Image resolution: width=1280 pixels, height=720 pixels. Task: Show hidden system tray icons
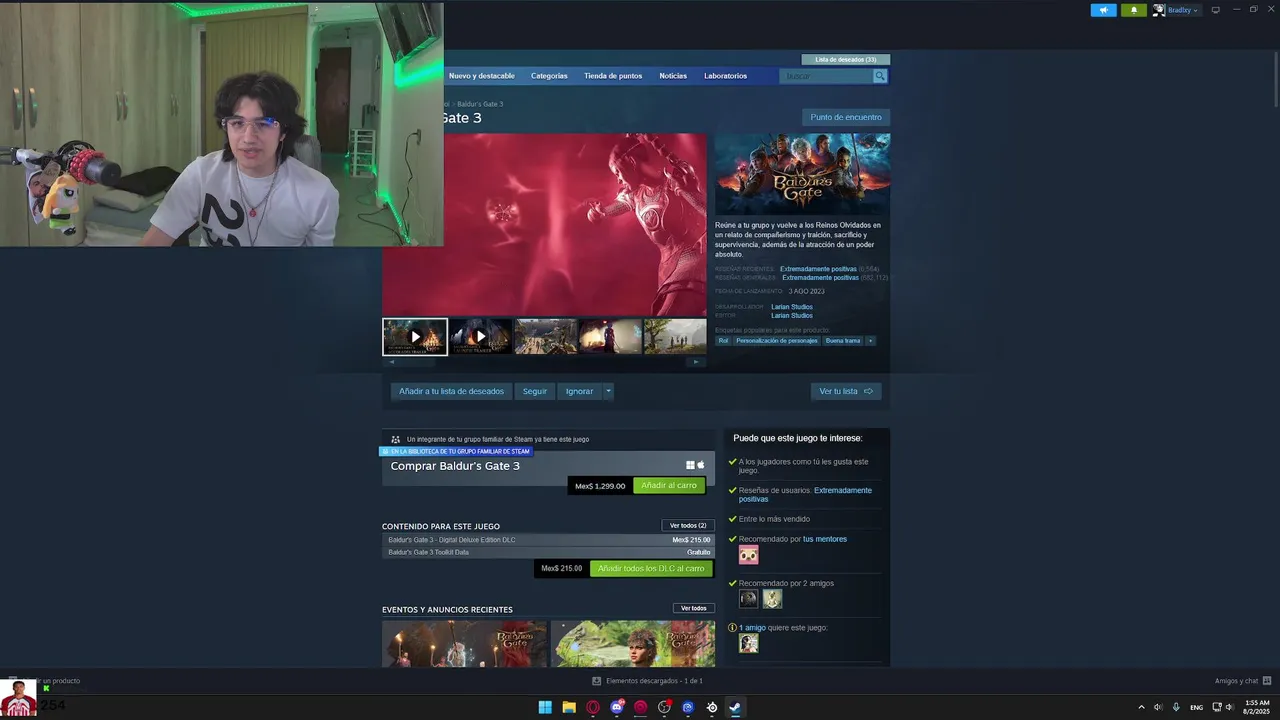(1141, 707)
